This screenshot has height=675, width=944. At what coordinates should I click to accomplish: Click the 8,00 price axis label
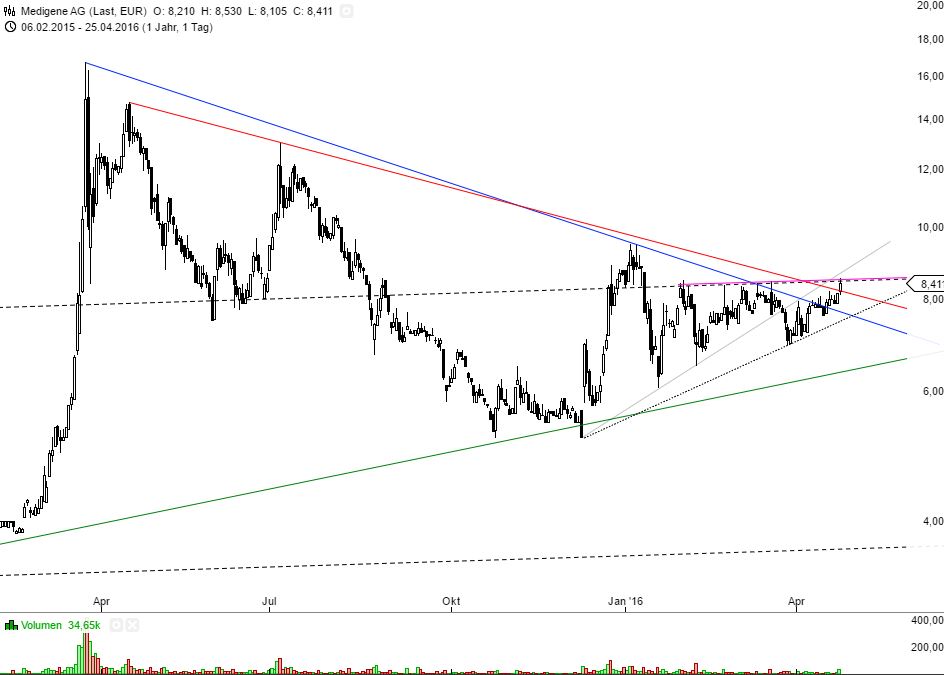pos(932,297)
